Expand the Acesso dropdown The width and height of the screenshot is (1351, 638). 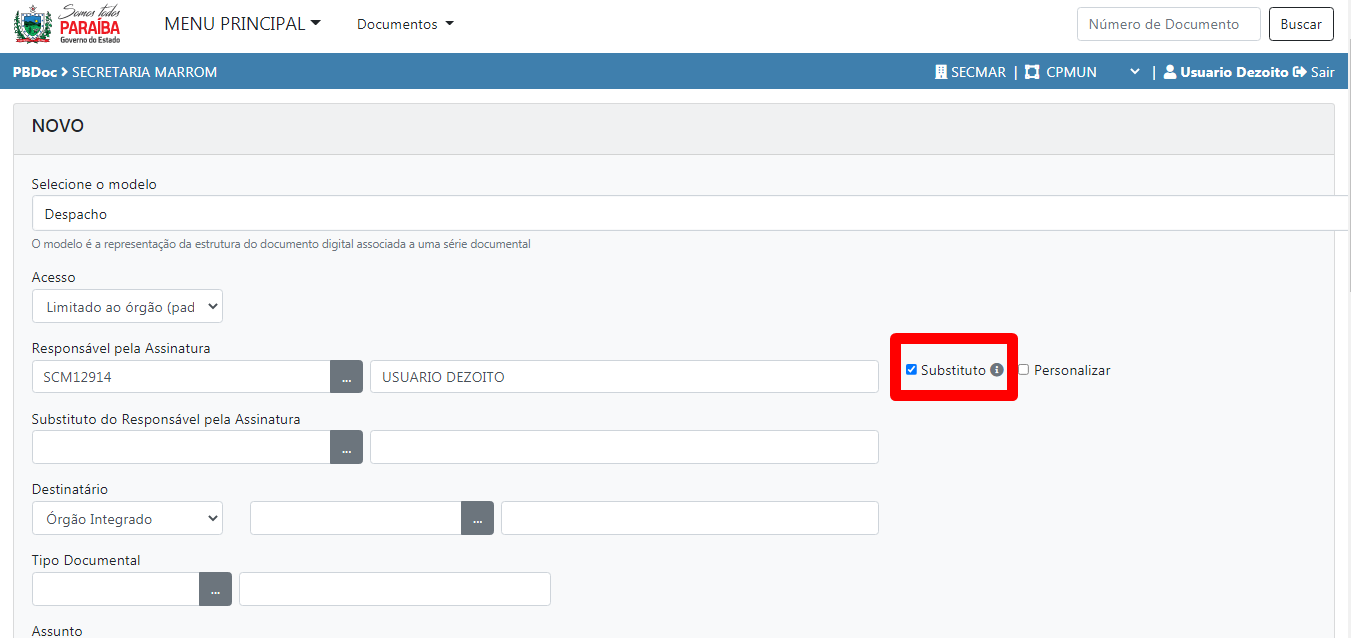127,307
